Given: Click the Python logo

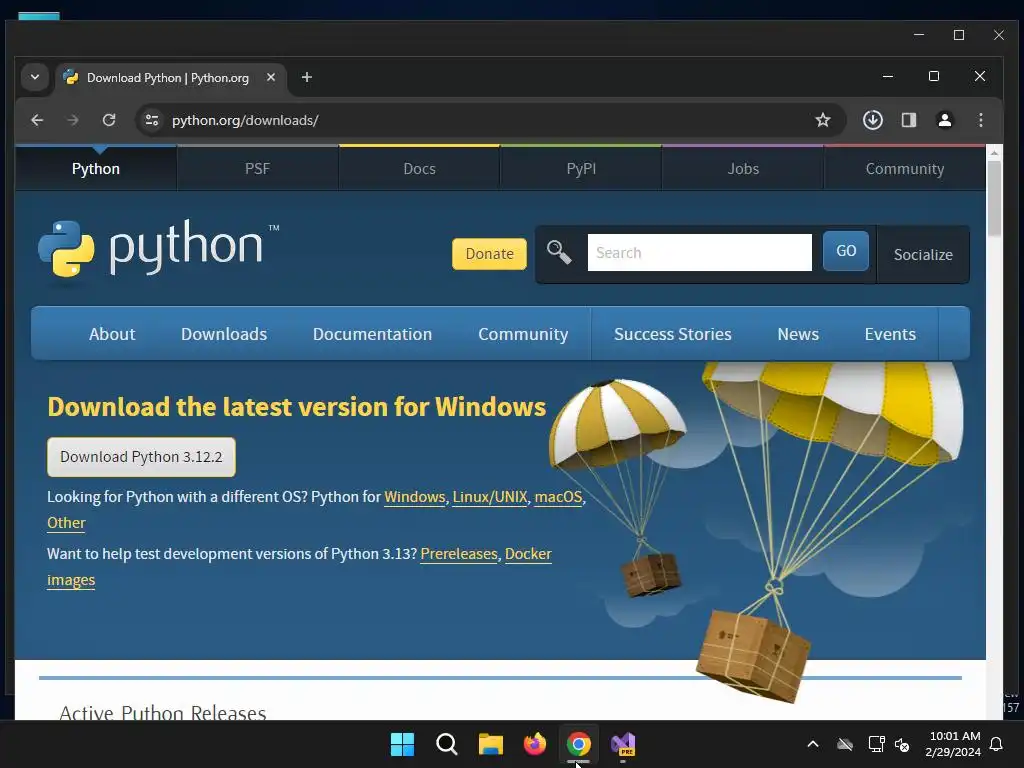Looking at the screenshot, I should [158, 248].
